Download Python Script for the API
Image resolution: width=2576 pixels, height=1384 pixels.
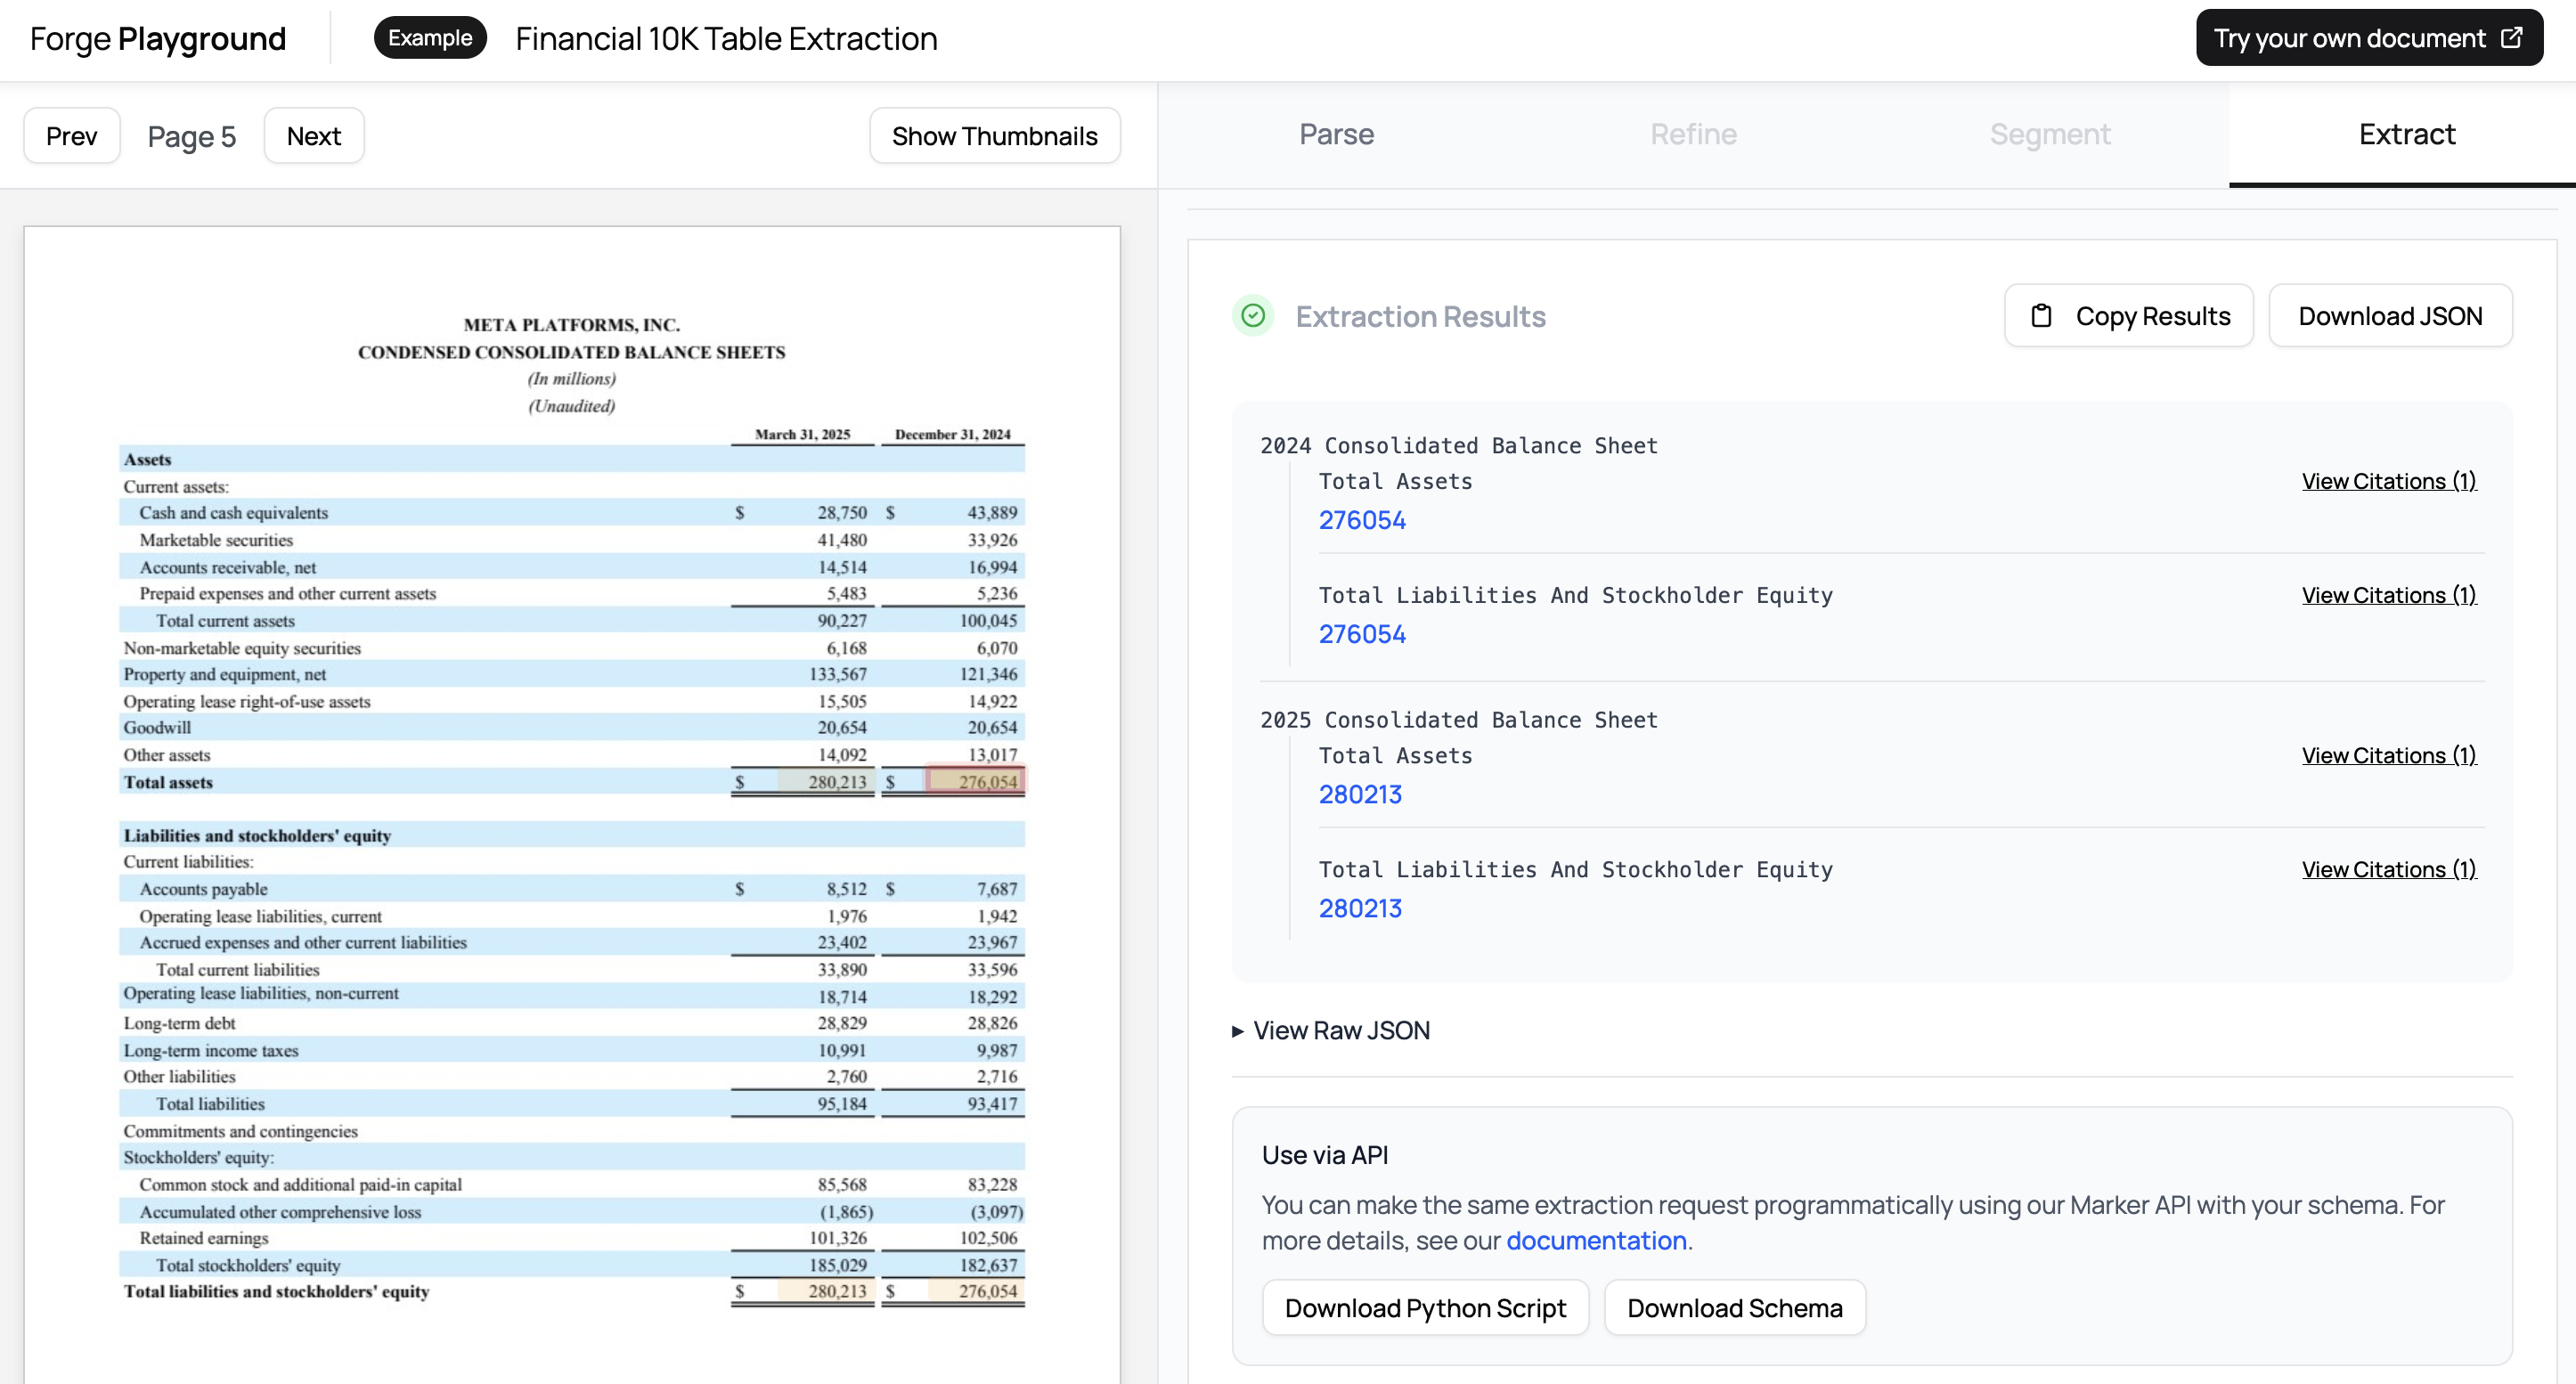[1424, 1308]
